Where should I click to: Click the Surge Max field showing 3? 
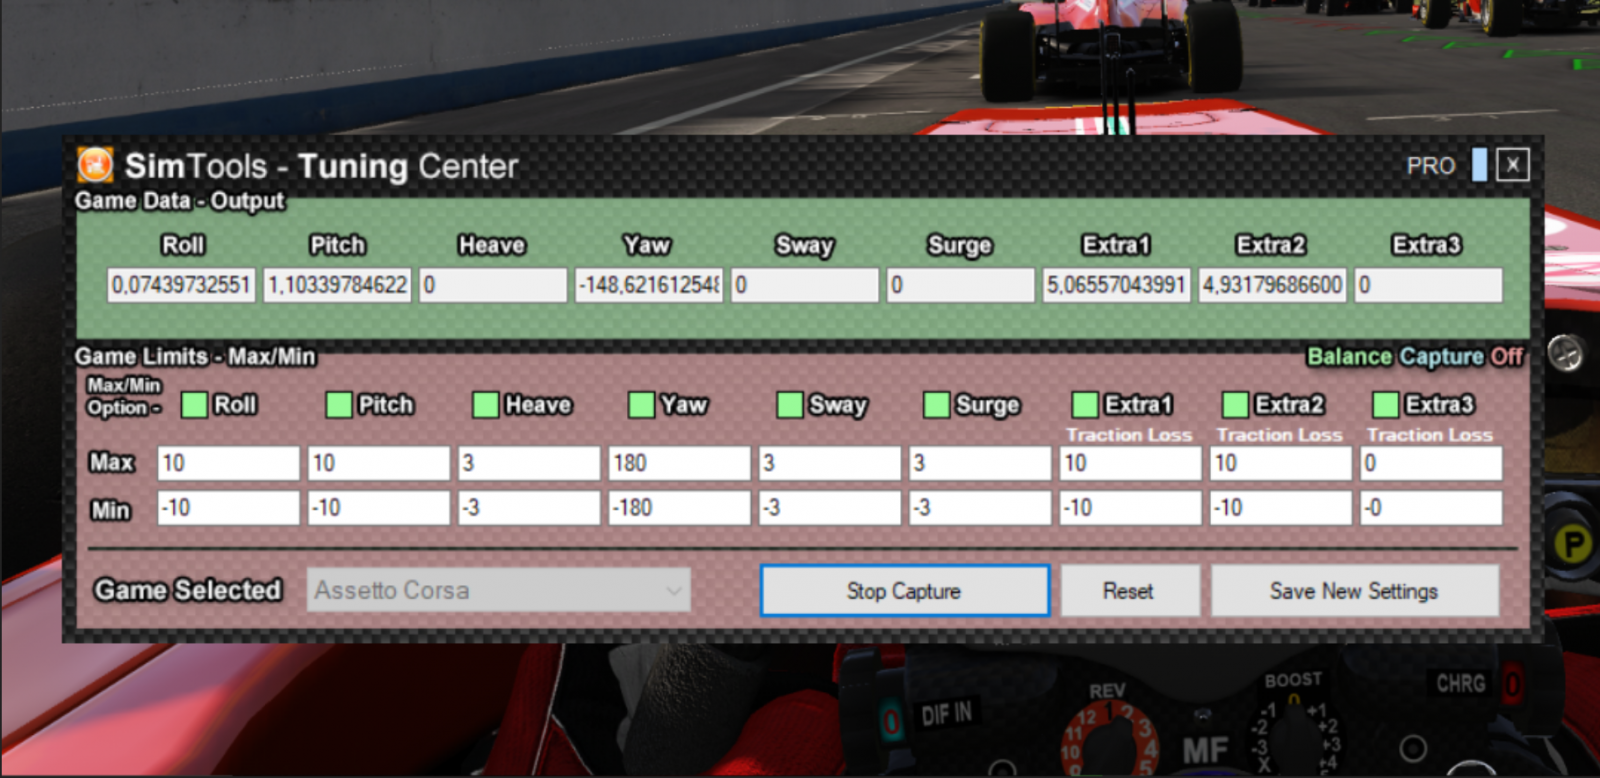(980, 463)
